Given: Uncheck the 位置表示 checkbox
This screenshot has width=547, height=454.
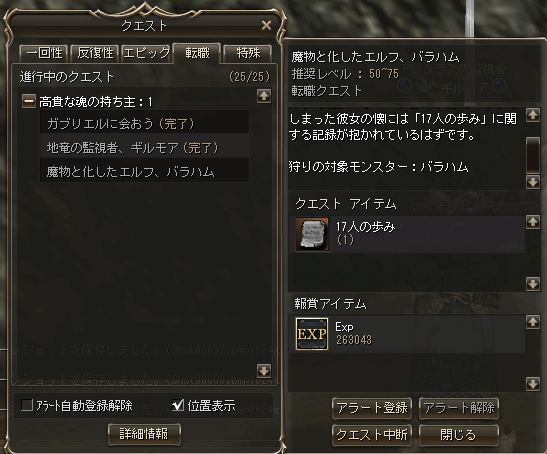Looking at the screenshot, I should tap(178, 405).
